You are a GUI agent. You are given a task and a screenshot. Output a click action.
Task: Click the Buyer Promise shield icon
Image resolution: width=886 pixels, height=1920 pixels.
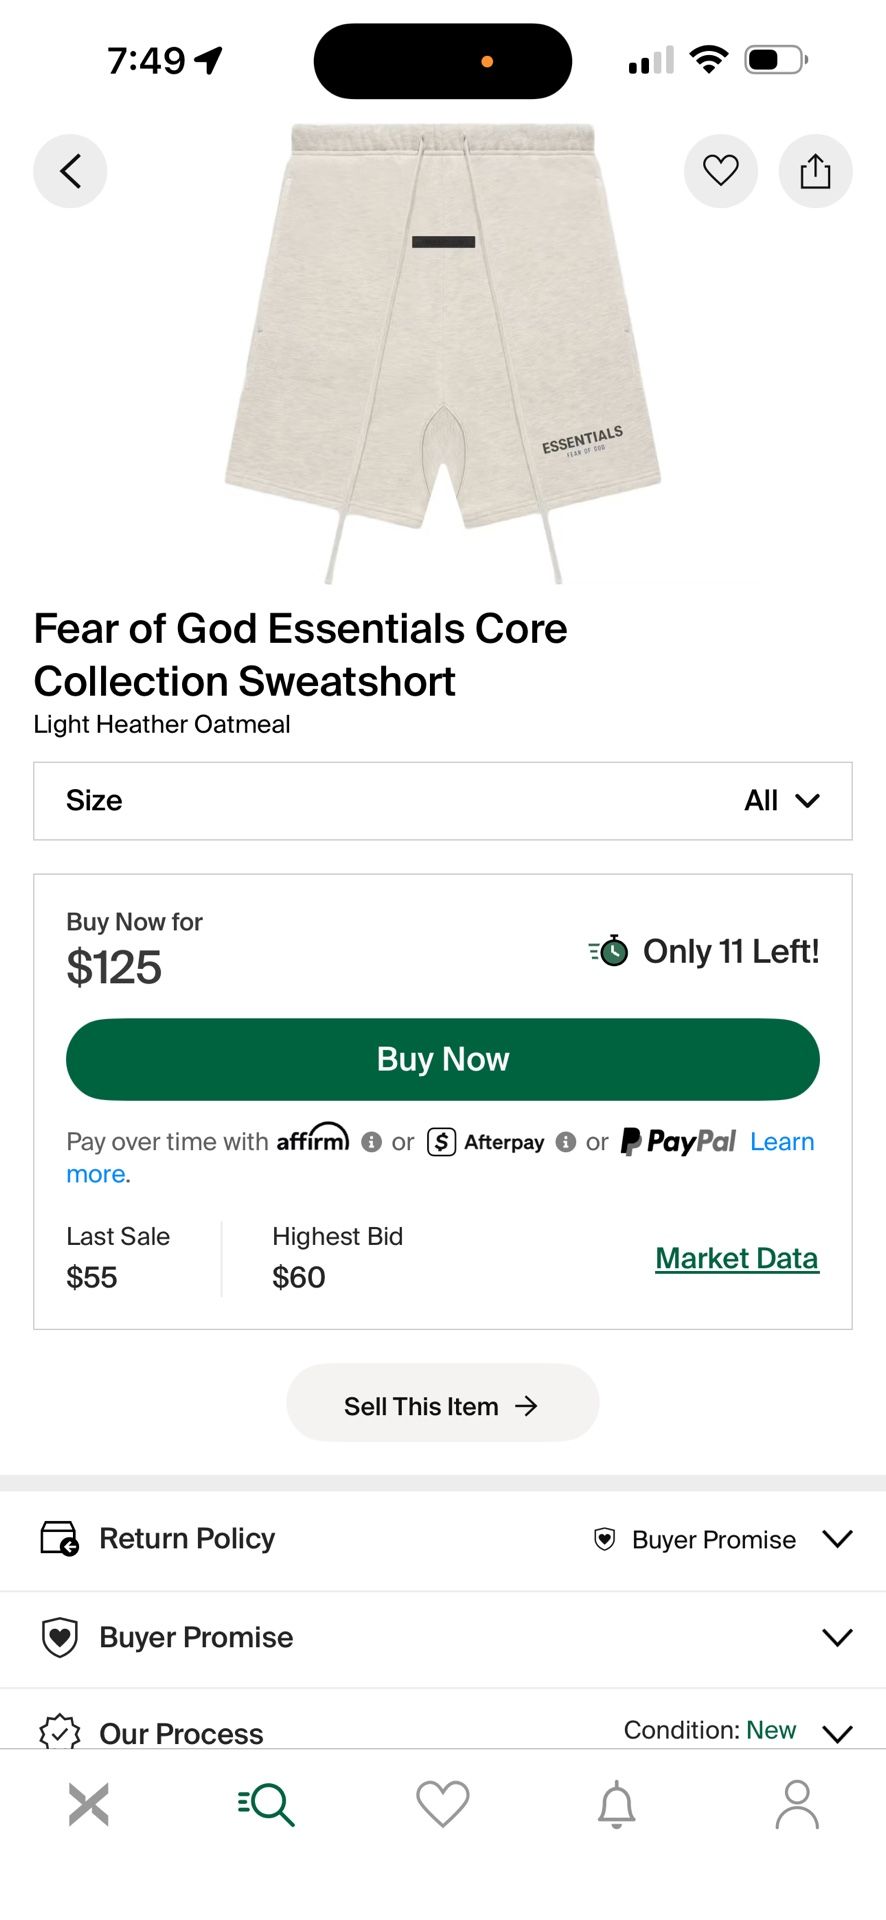pyautogui.click(x=59, y=1638)
